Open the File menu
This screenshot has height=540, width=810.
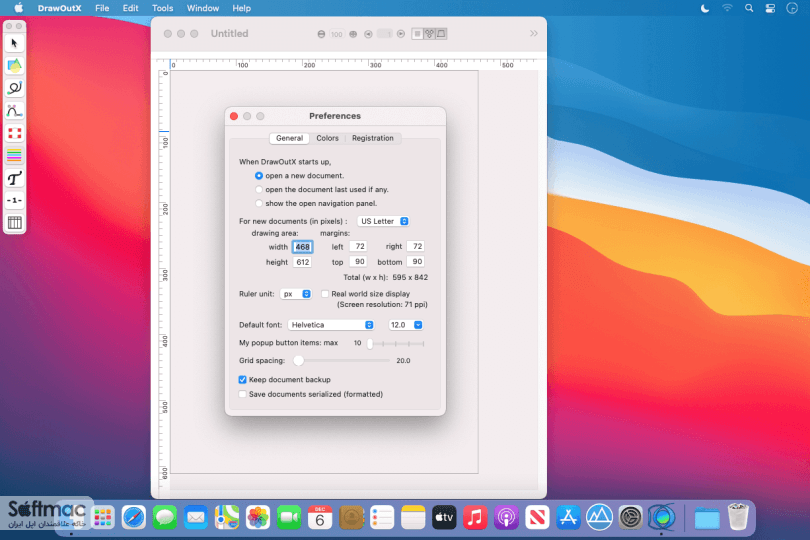[x=102, y=8]
